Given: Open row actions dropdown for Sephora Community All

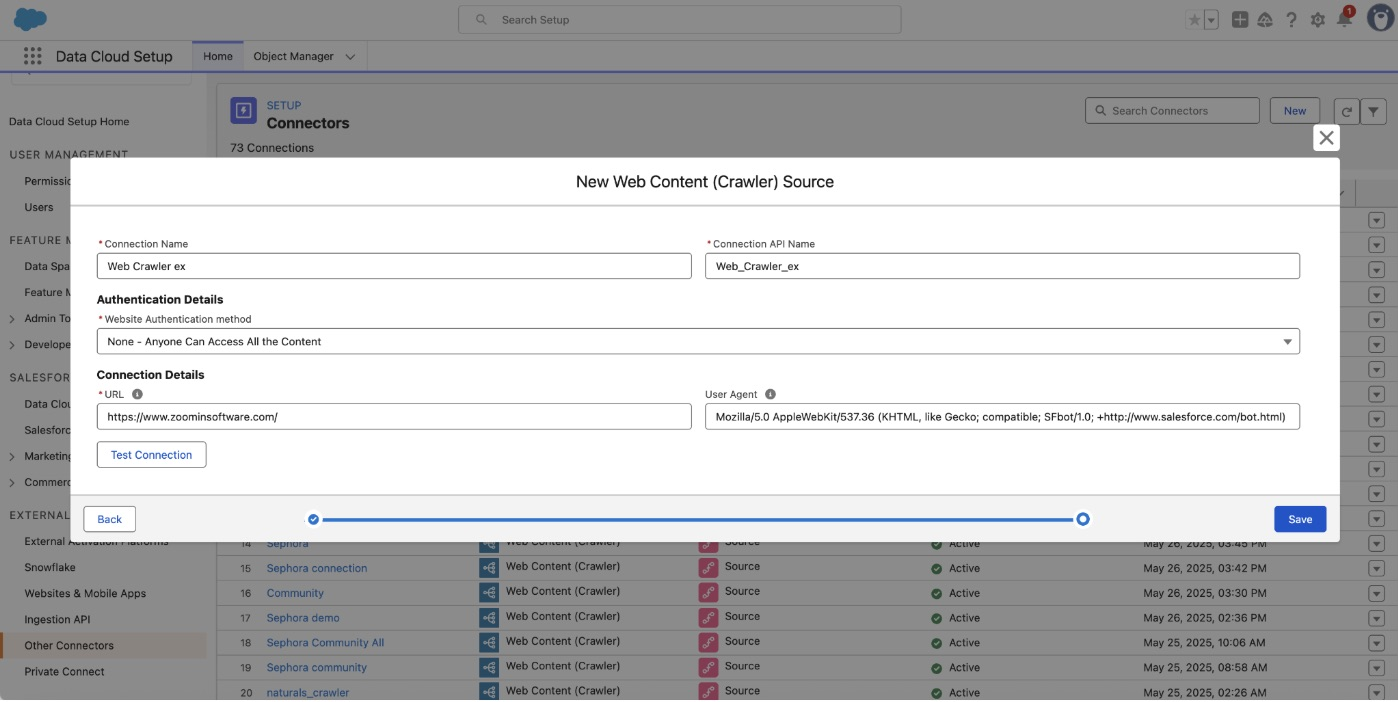Looking at the screenshot, I should point(1376,643).
